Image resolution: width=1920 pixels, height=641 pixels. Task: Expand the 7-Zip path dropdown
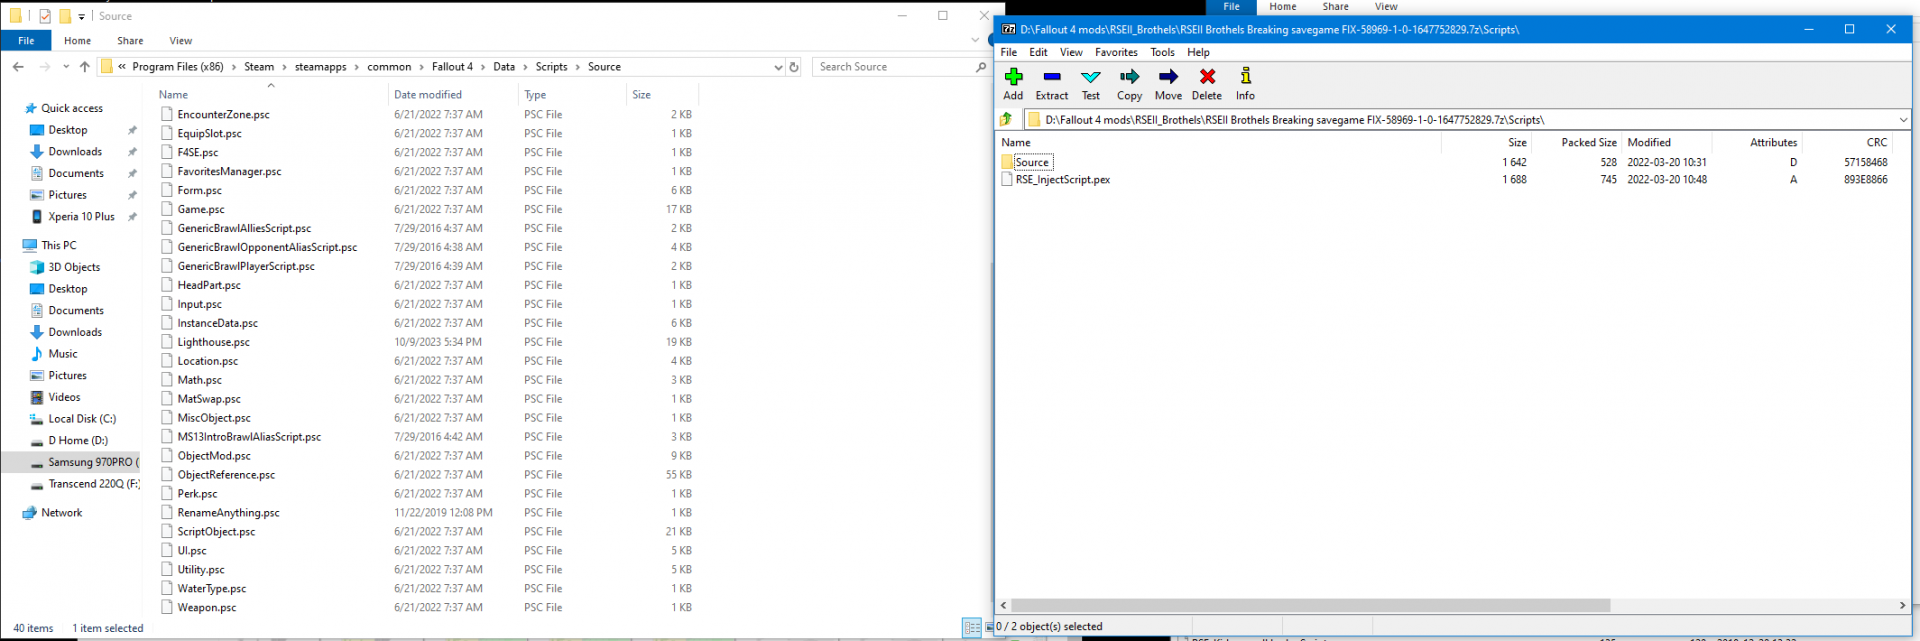[1902, 120]
